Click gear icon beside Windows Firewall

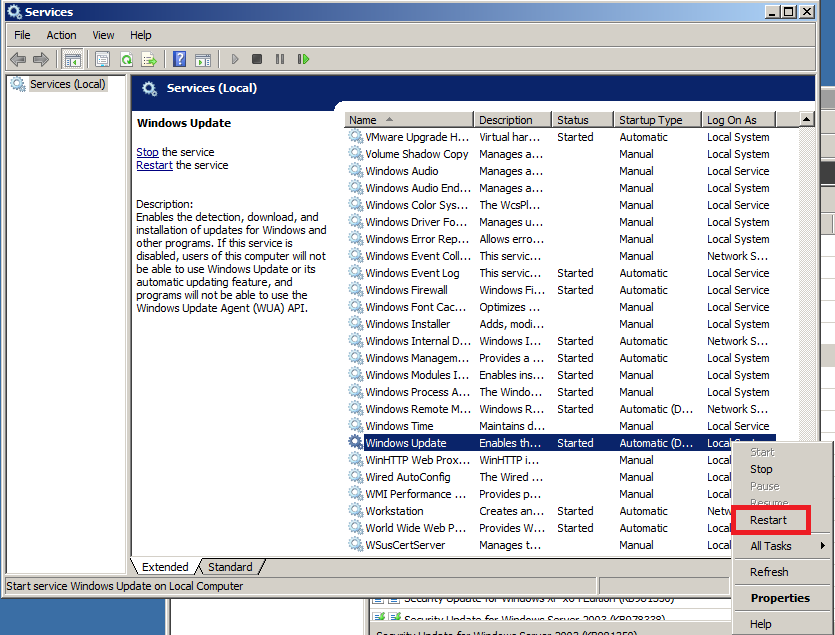pos(355,289)
